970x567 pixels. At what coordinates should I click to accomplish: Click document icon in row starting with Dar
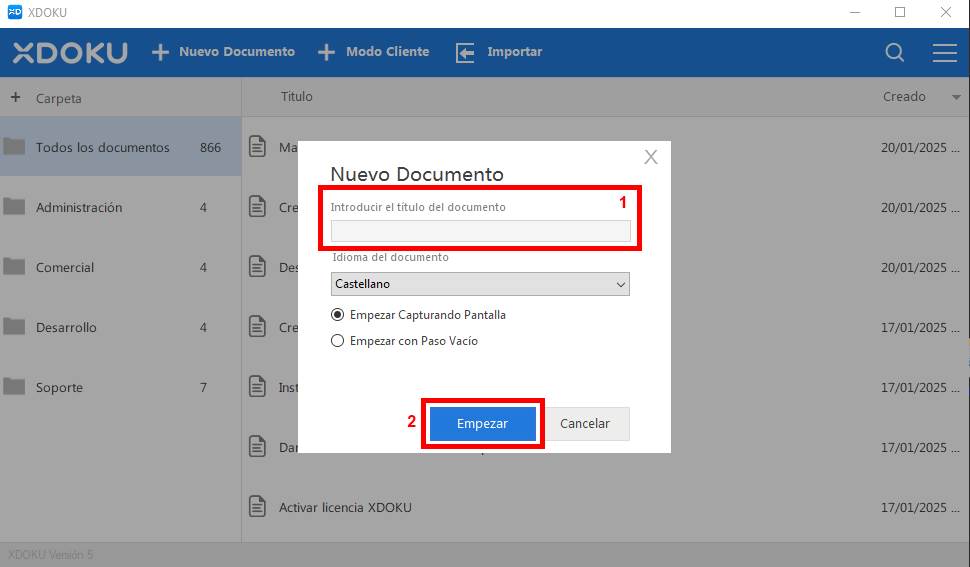click(257, 446)
